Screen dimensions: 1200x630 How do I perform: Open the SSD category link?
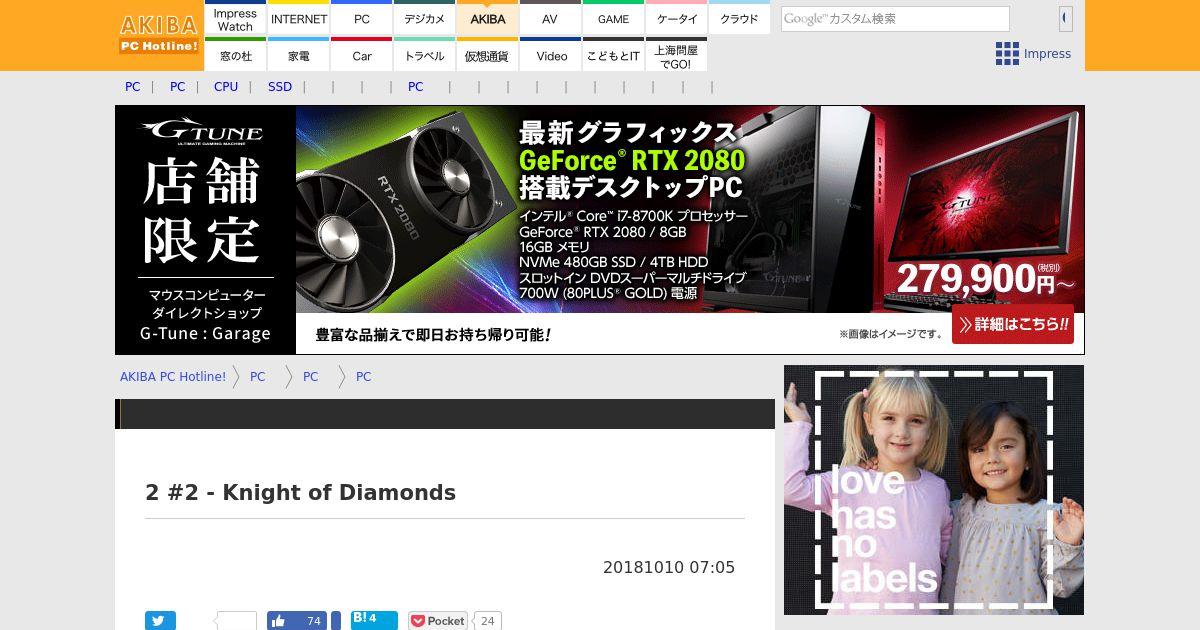tap(280, 87)
